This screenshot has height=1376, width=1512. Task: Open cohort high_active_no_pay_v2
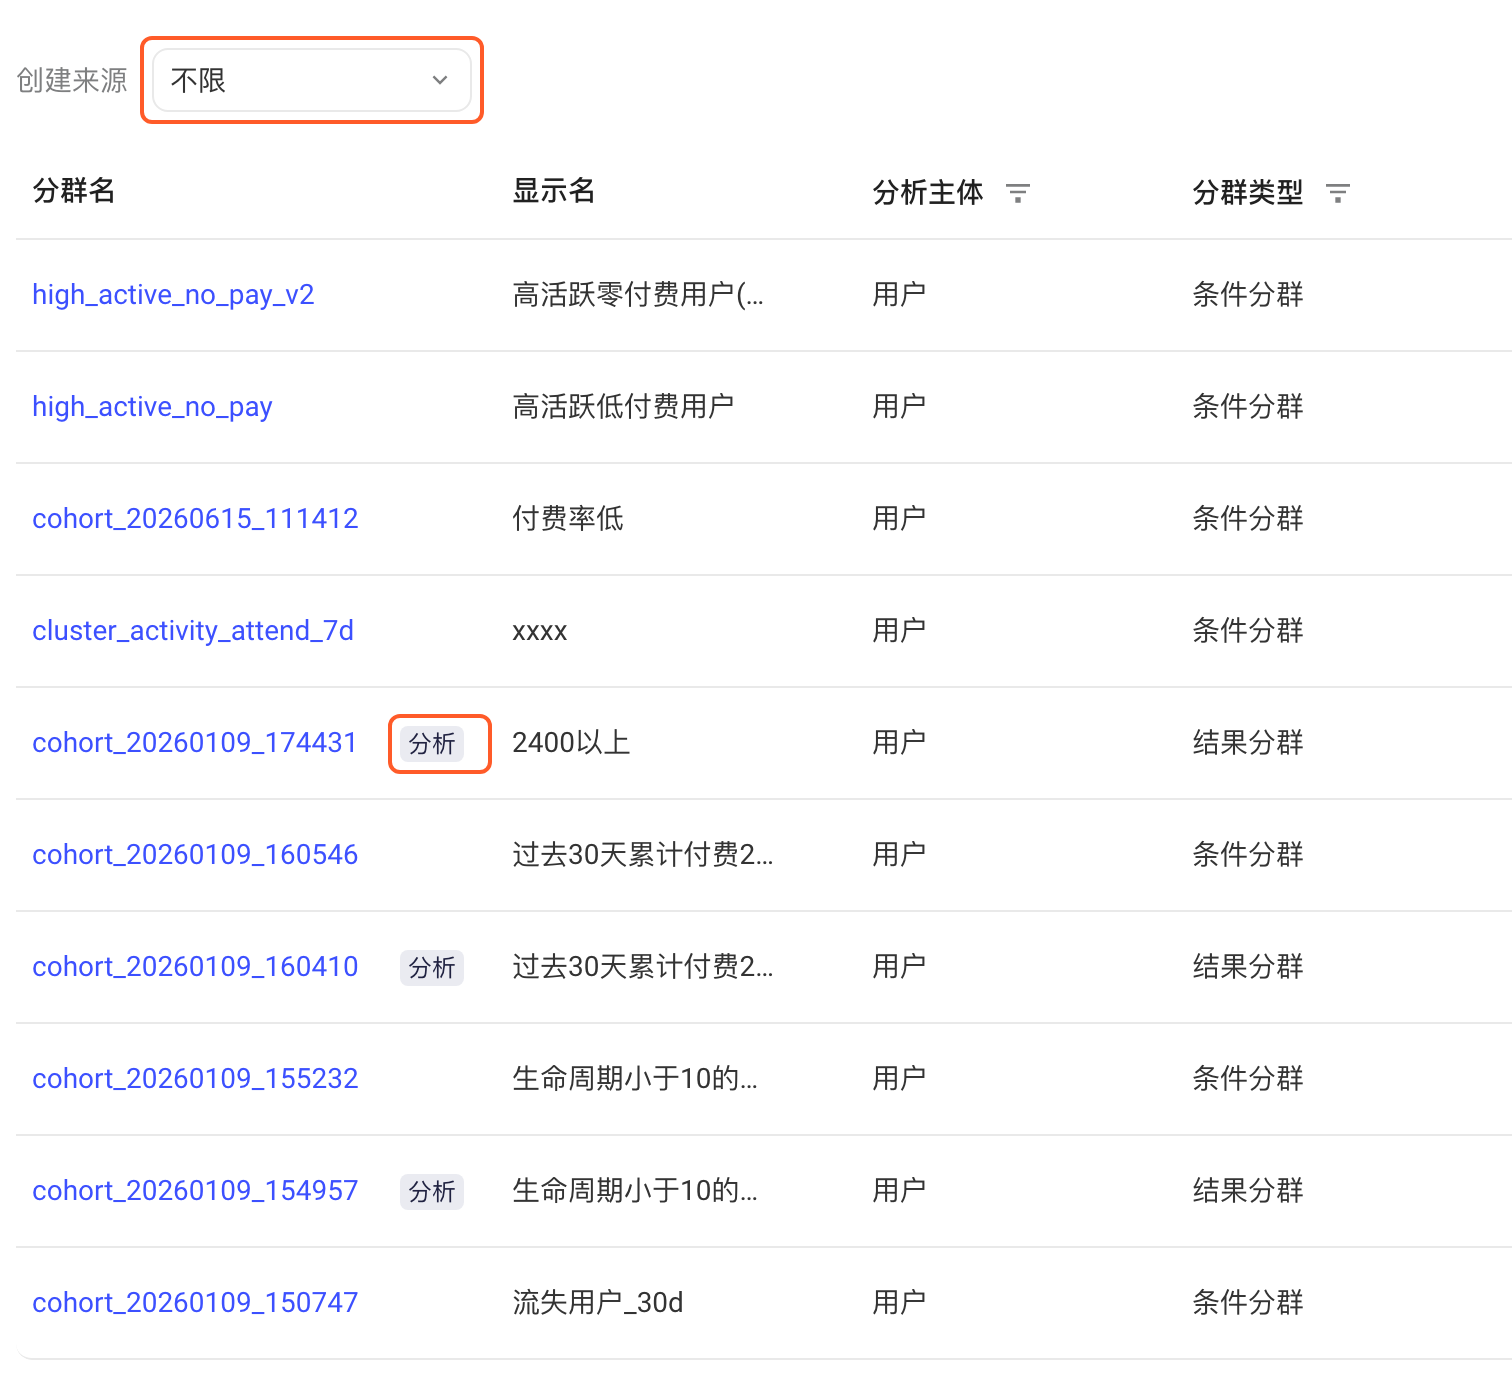point(173,295)
